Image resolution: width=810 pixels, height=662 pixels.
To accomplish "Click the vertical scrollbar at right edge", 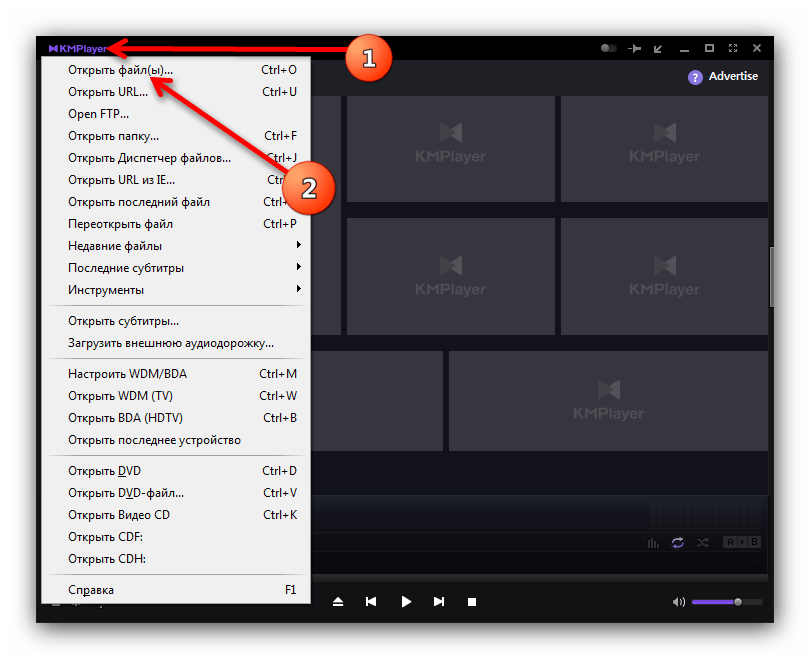I will click(771, 277).
